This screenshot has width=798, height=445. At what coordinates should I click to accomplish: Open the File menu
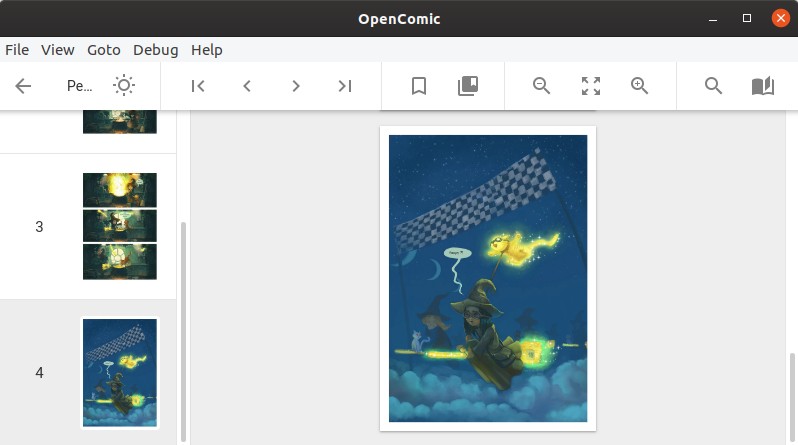(17, 50)
